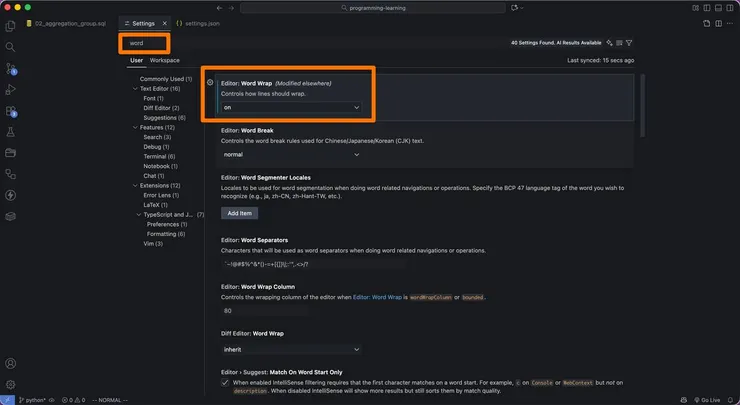Click the folder icon in activity bar
The image size is (740, 405).
pos(10,153)
